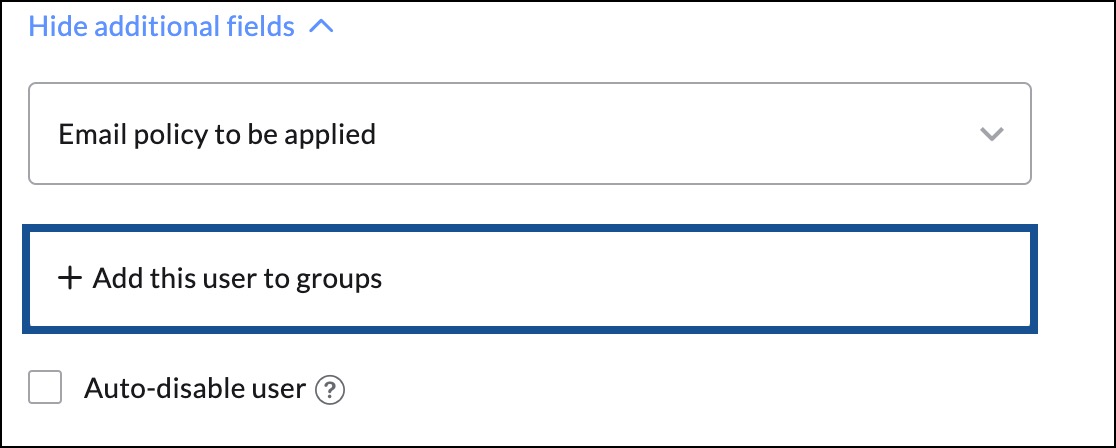Click inside the Email policy combo box
Screen dimensions: 1116x448
530,134
